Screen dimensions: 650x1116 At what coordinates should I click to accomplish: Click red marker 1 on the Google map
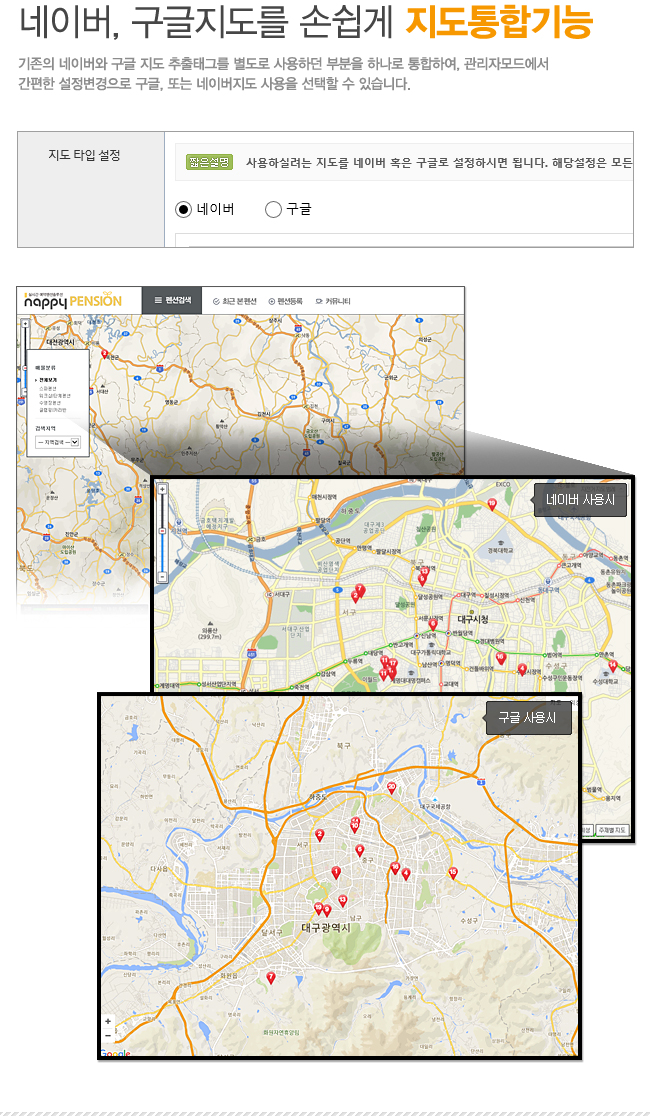pos(336,873)
